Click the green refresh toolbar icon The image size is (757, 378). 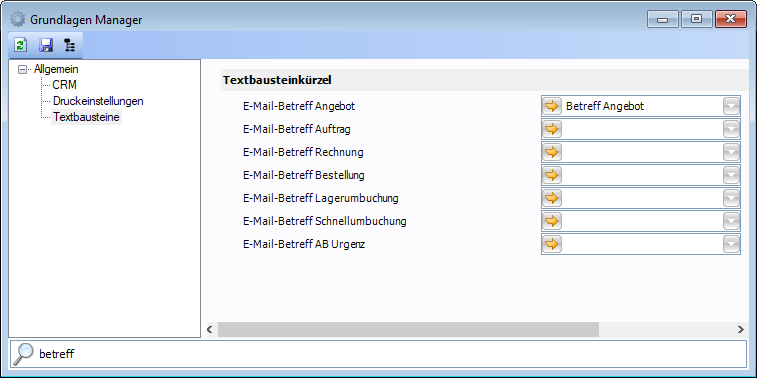(20, 46)
